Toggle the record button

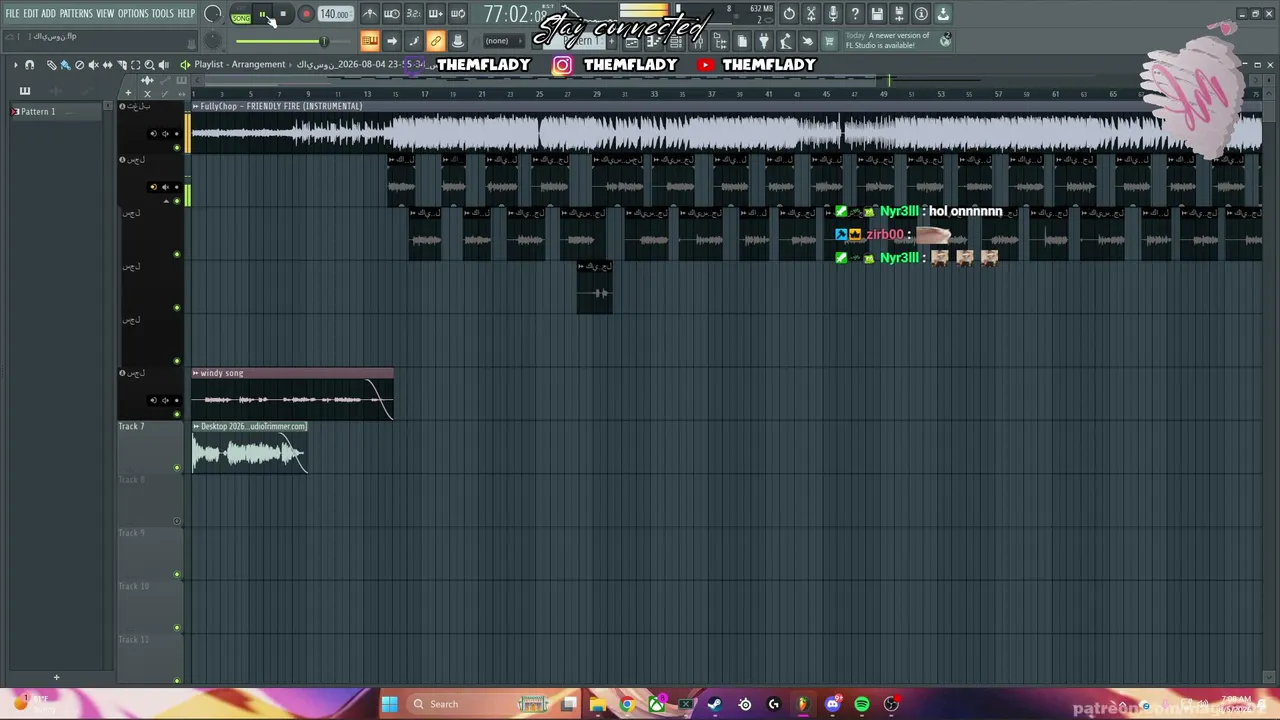pyautogui.click(x=306, y=15)
